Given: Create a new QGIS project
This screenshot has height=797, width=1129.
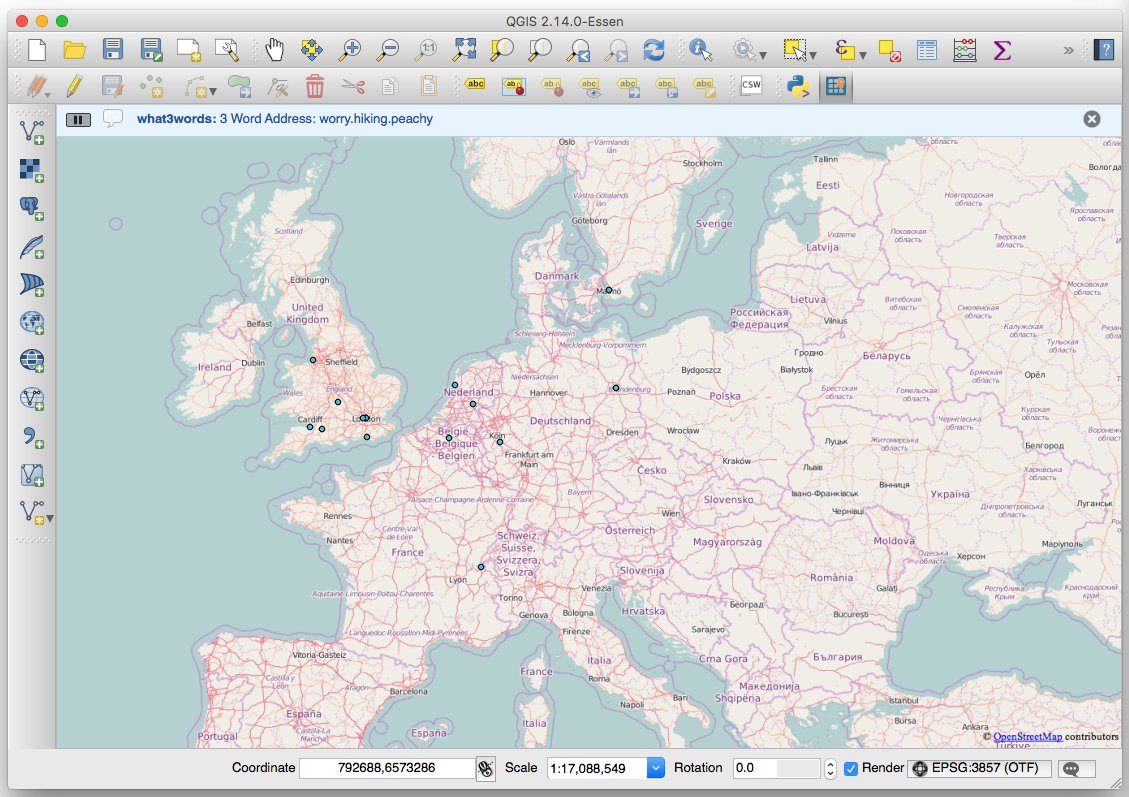Looking at the screenshot, I should pyautogui.click(x=36, y=50).
